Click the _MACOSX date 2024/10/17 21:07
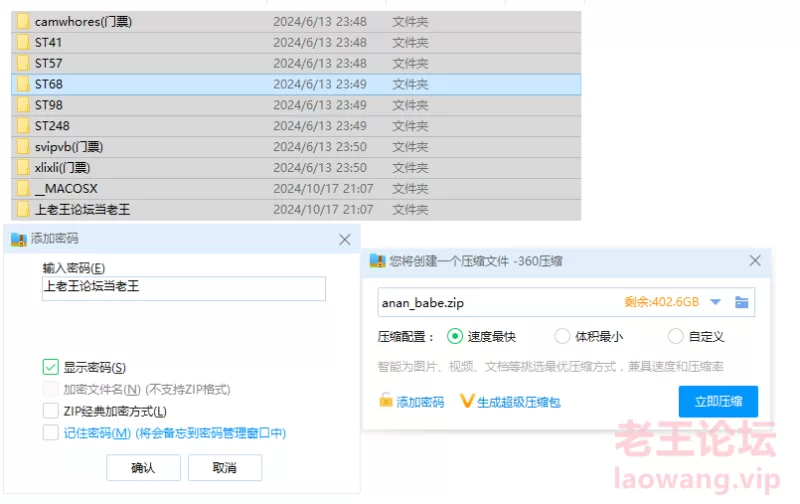 coord(323,189)
